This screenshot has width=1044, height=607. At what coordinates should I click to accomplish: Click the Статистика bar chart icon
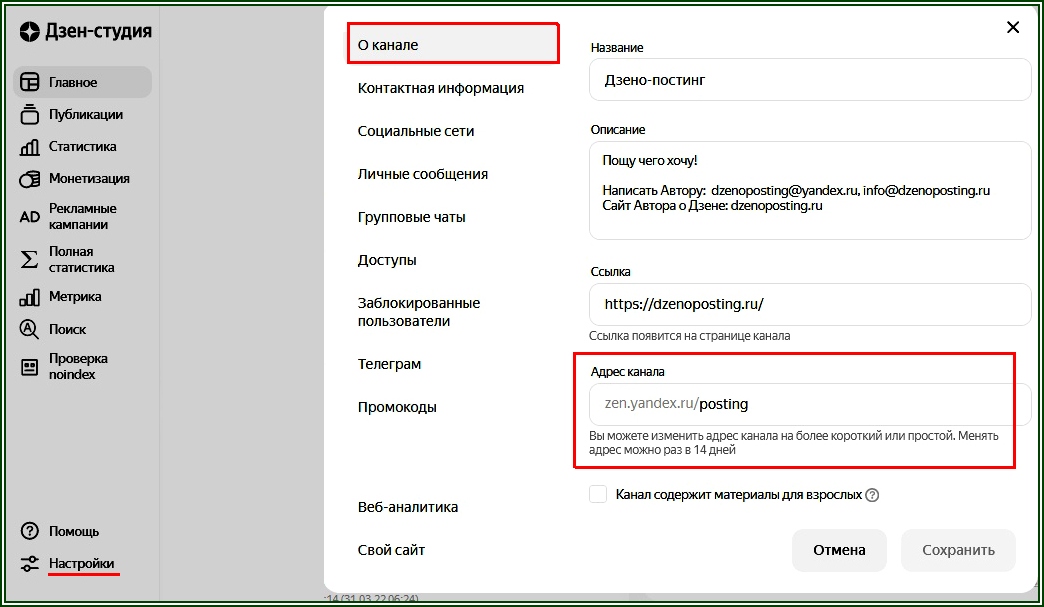29,146
